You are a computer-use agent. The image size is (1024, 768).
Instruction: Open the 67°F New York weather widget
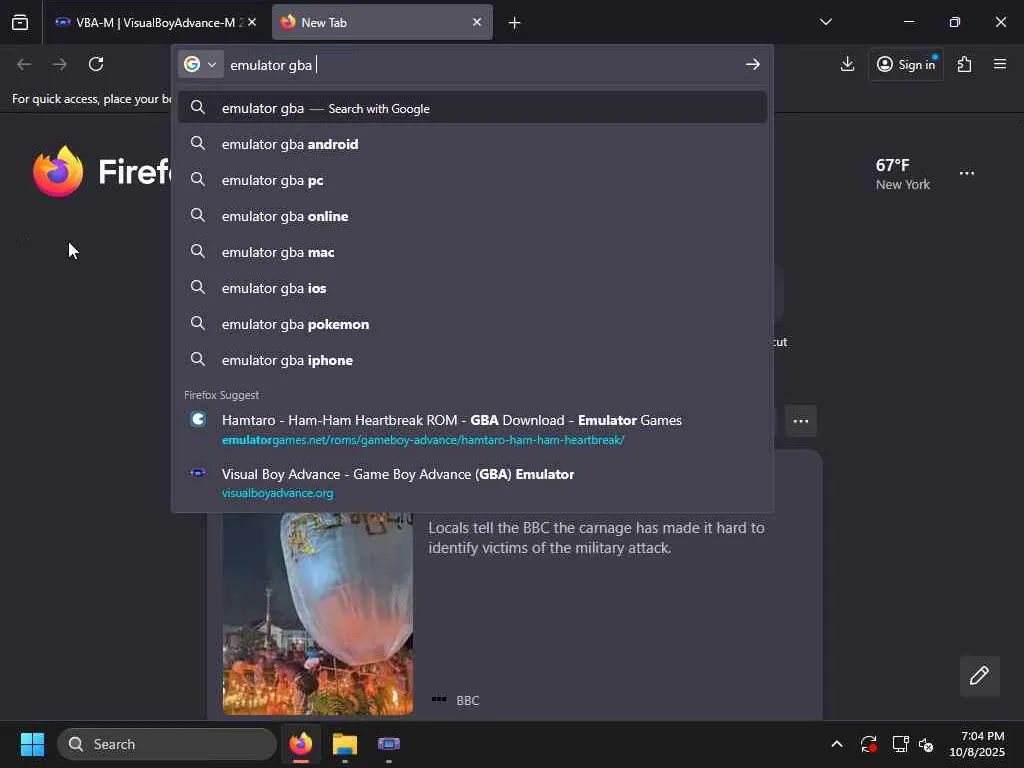903,174
